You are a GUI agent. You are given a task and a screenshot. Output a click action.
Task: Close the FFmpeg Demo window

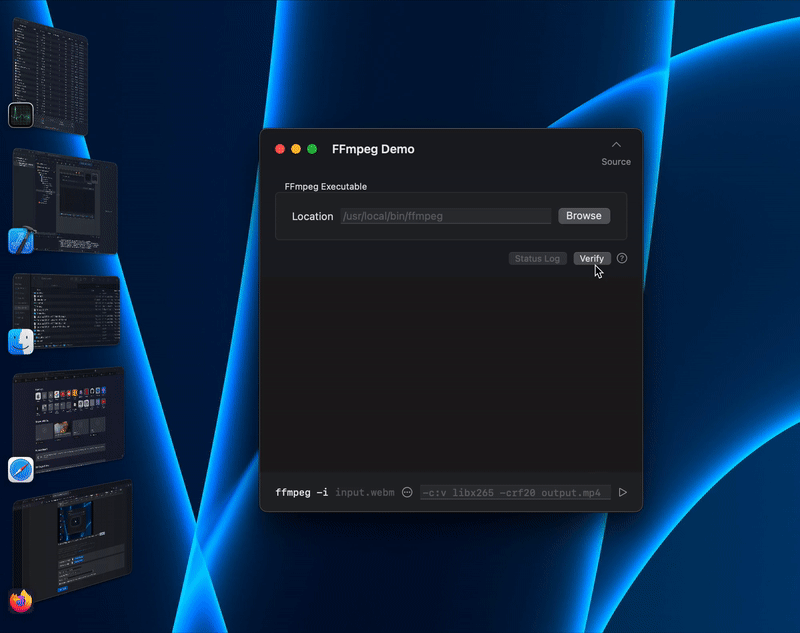tap(280, 149)
